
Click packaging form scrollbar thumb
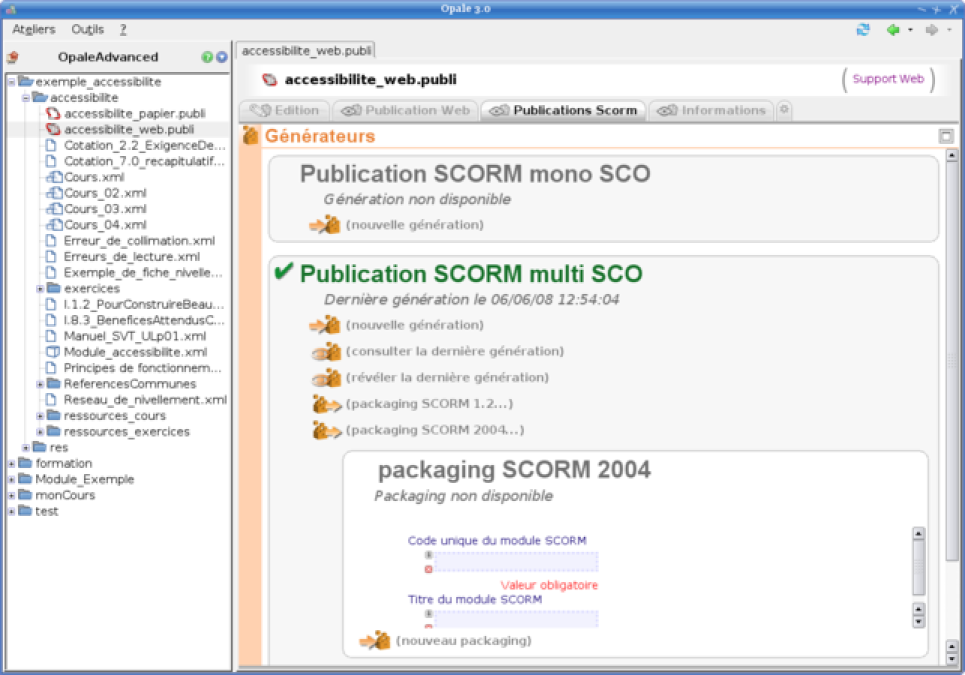pos(918,567)
